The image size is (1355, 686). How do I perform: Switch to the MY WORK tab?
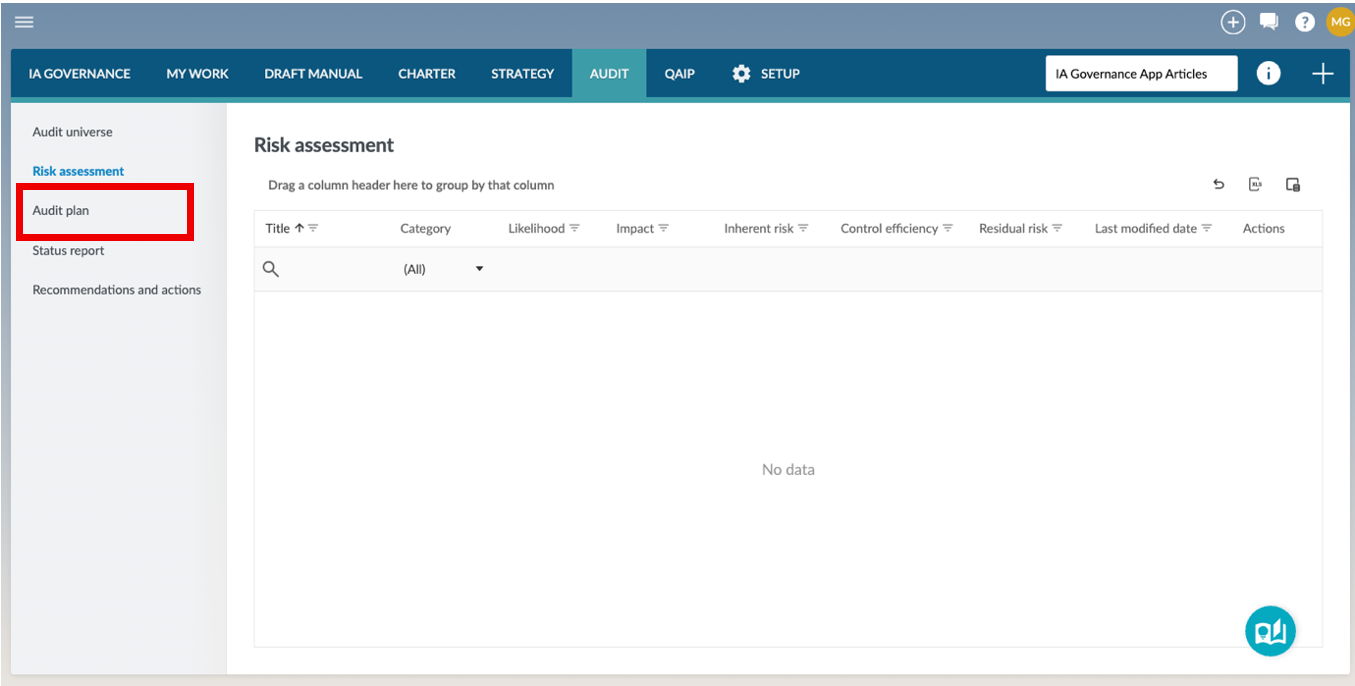pyautogui.click(x=198, y=73)
